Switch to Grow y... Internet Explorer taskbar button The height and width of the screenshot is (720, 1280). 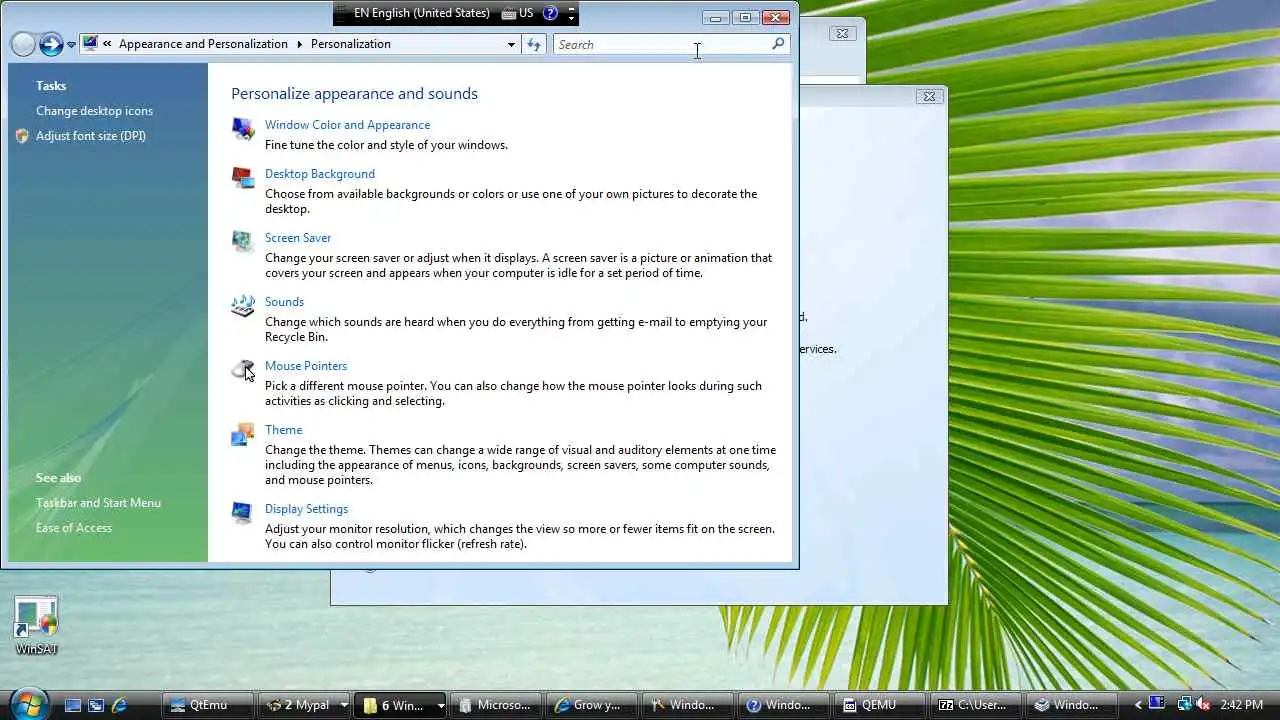point(593,705)
